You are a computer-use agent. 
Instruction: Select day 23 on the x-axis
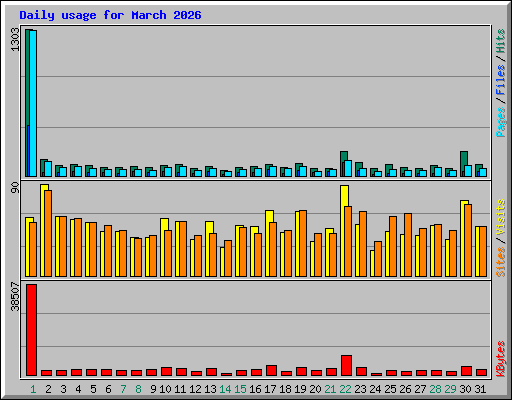pos(360,389)
